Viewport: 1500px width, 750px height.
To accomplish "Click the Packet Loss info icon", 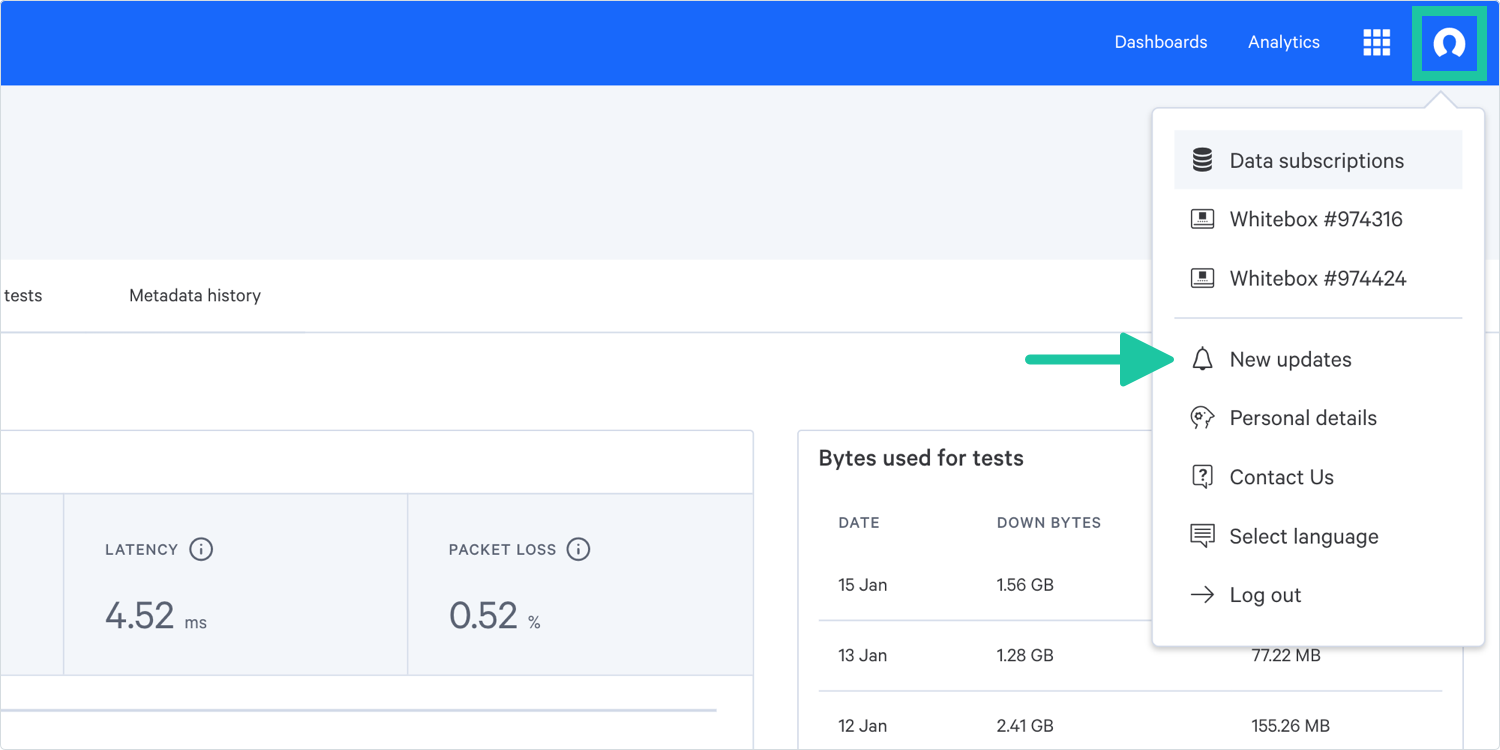I will [x=578, y=549].
